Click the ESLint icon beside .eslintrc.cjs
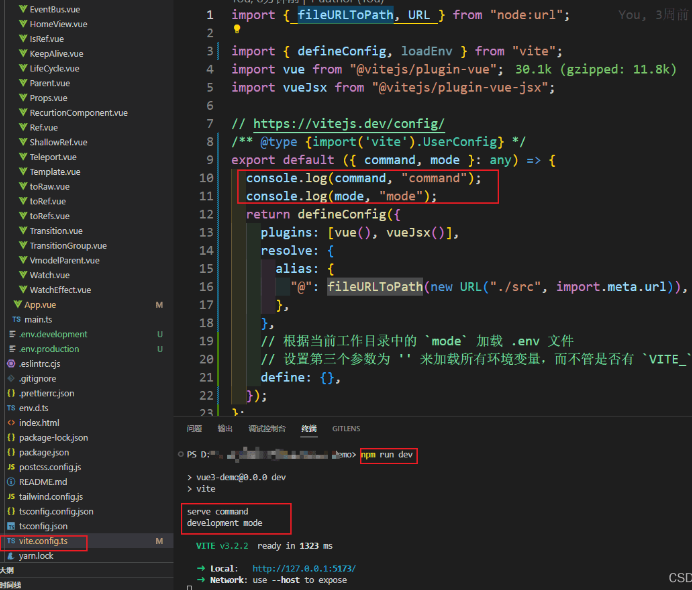Viewport: 692px width, 590px height. pyautogui.click(x=11, y=364)
